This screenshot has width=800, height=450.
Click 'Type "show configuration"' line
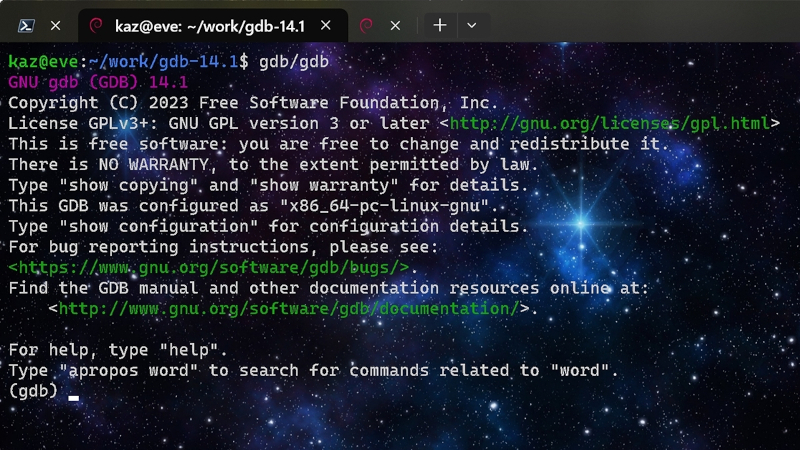(x=268, y=227)
